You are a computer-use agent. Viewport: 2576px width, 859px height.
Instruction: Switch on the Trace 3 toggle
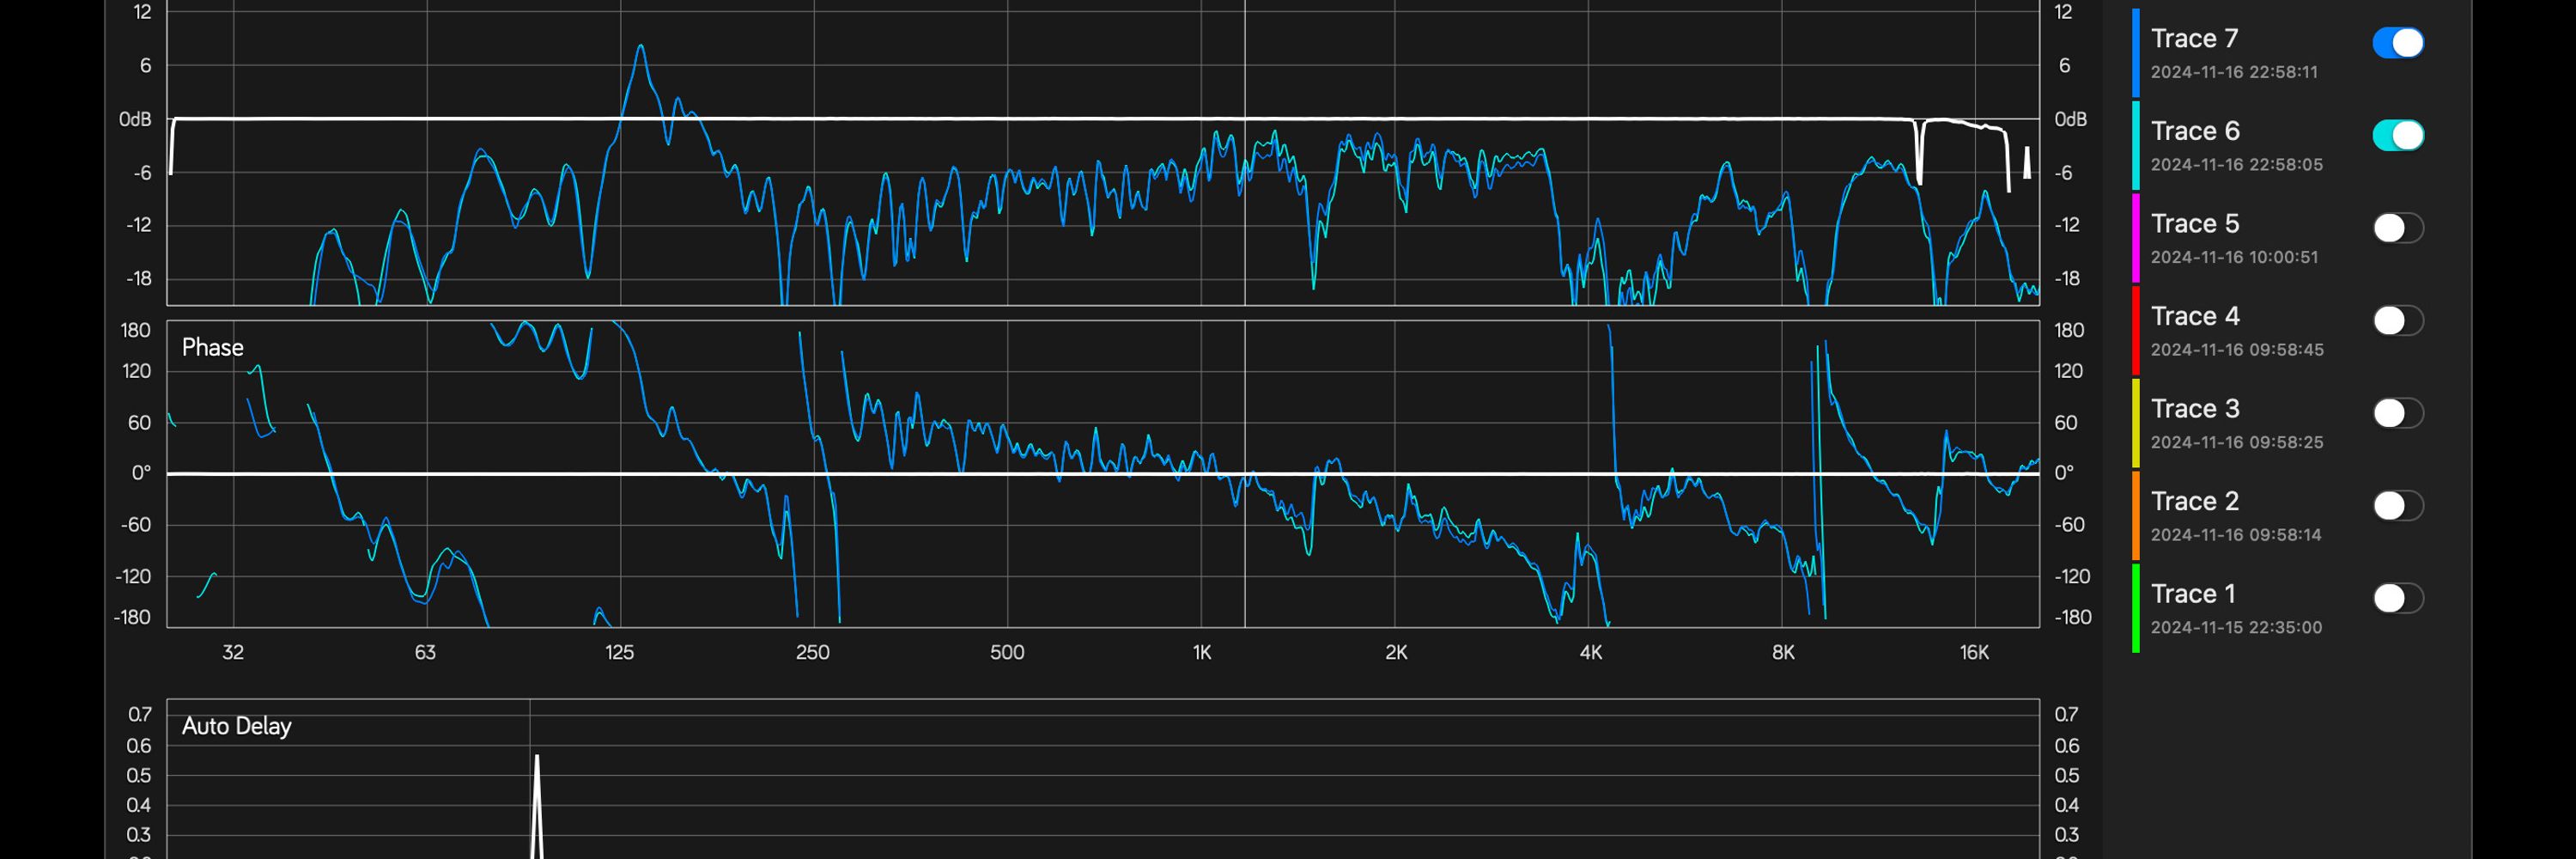(2398, 413)
